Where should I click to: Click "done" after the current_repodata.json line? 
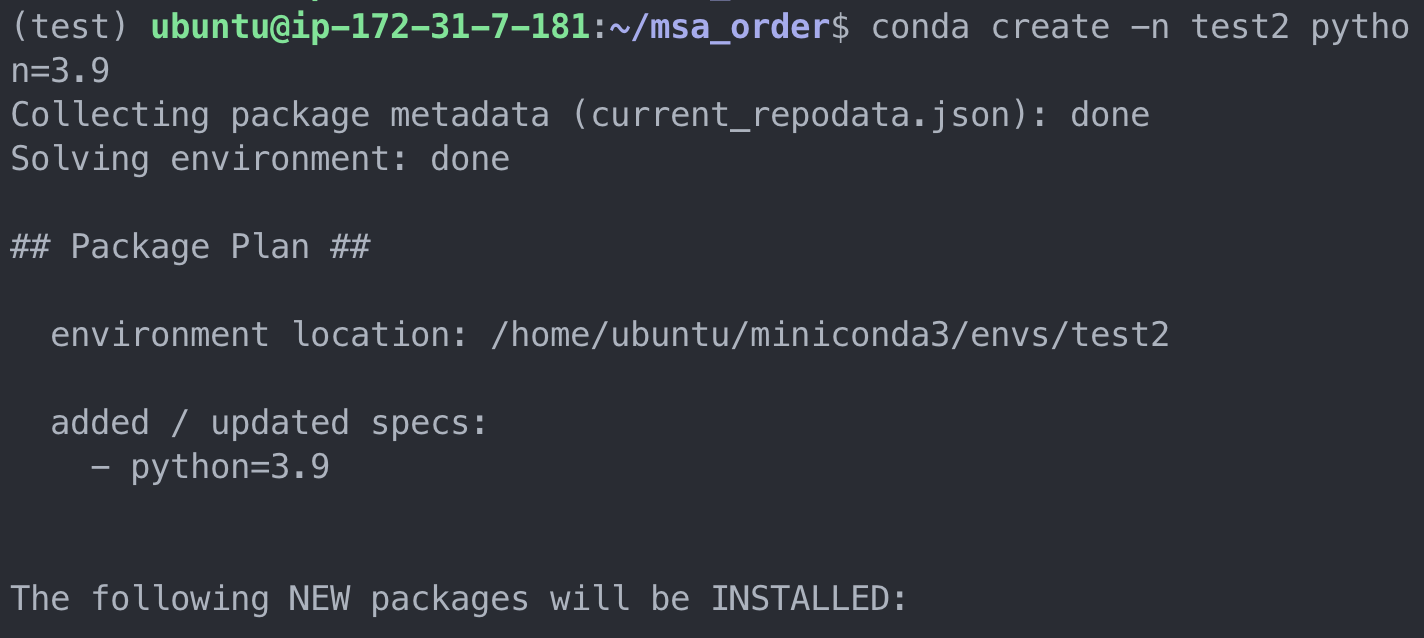[1110, 115]
